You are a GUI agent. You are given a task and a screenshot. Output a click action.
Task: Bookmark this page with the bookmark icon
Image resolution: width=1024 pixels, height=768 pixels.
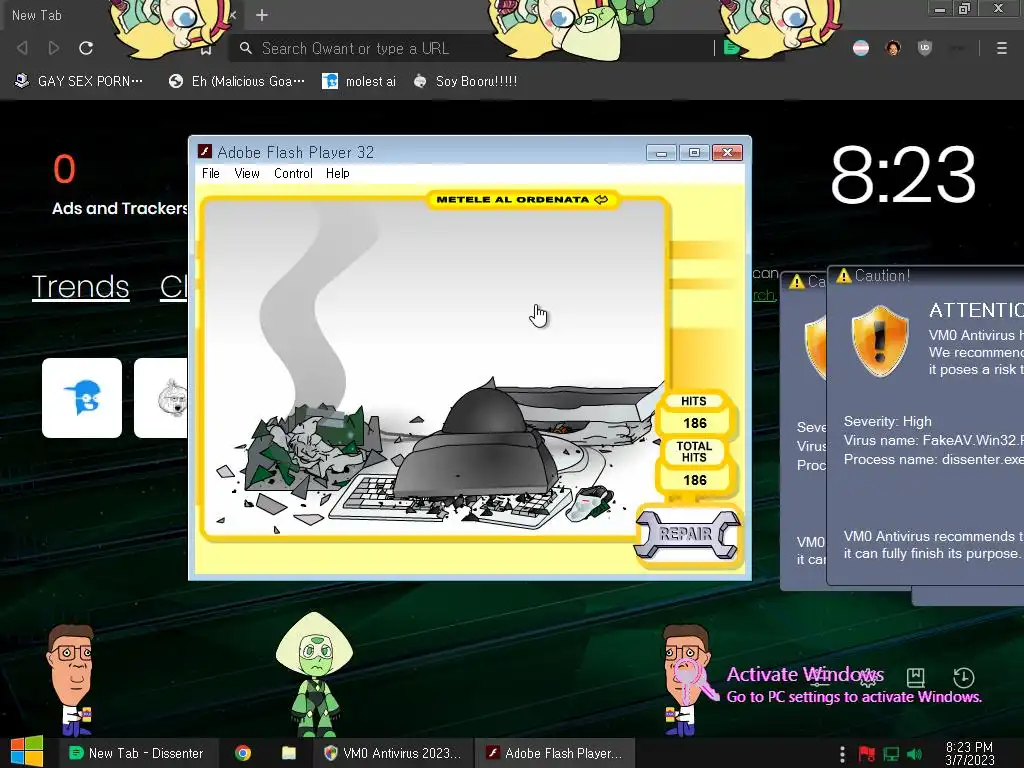pyautogui.click(x=206, y=50)
